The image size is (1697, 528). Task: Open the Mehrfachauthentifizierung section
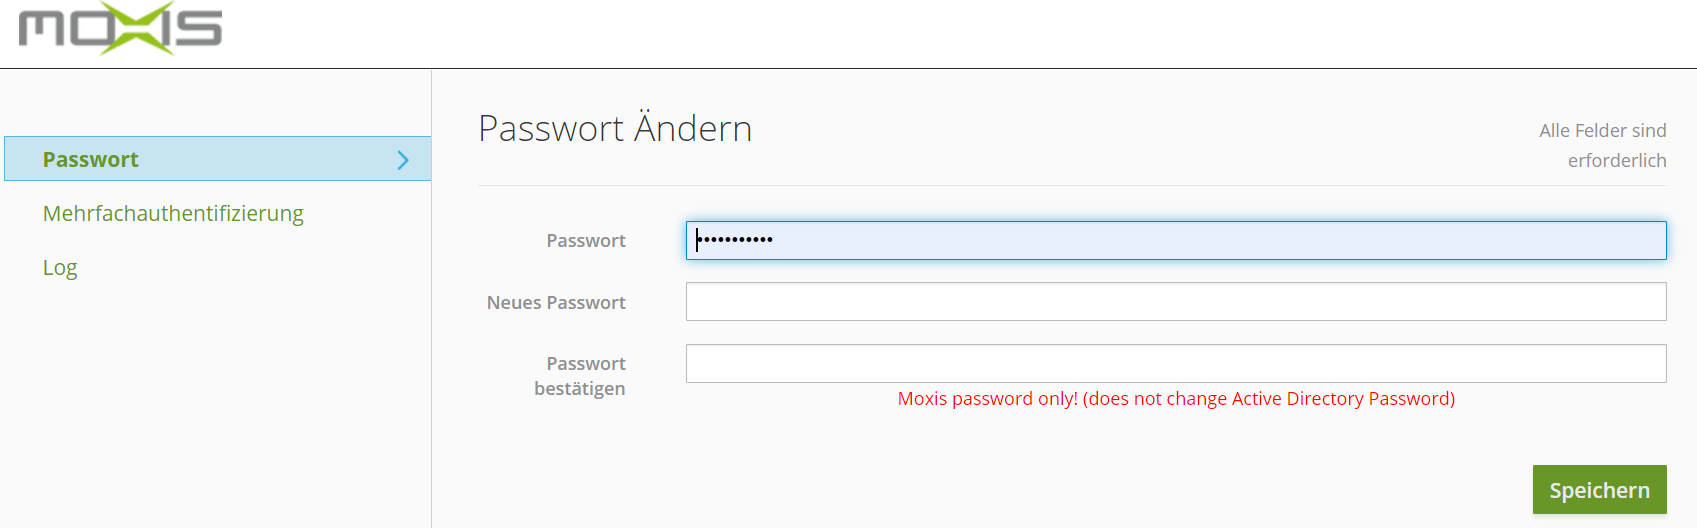click(173, 214)
